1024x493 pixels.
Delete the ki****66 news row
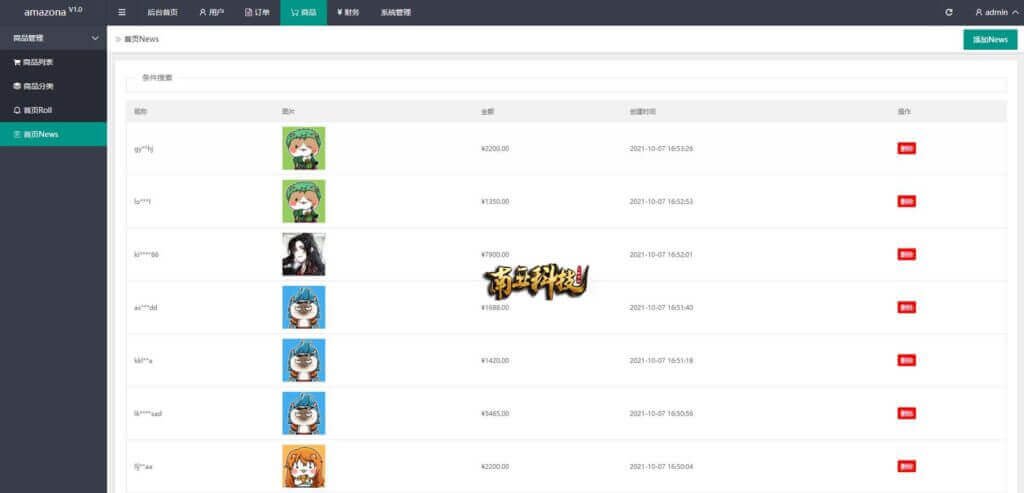pyautogui.click(x=906, y=254)
